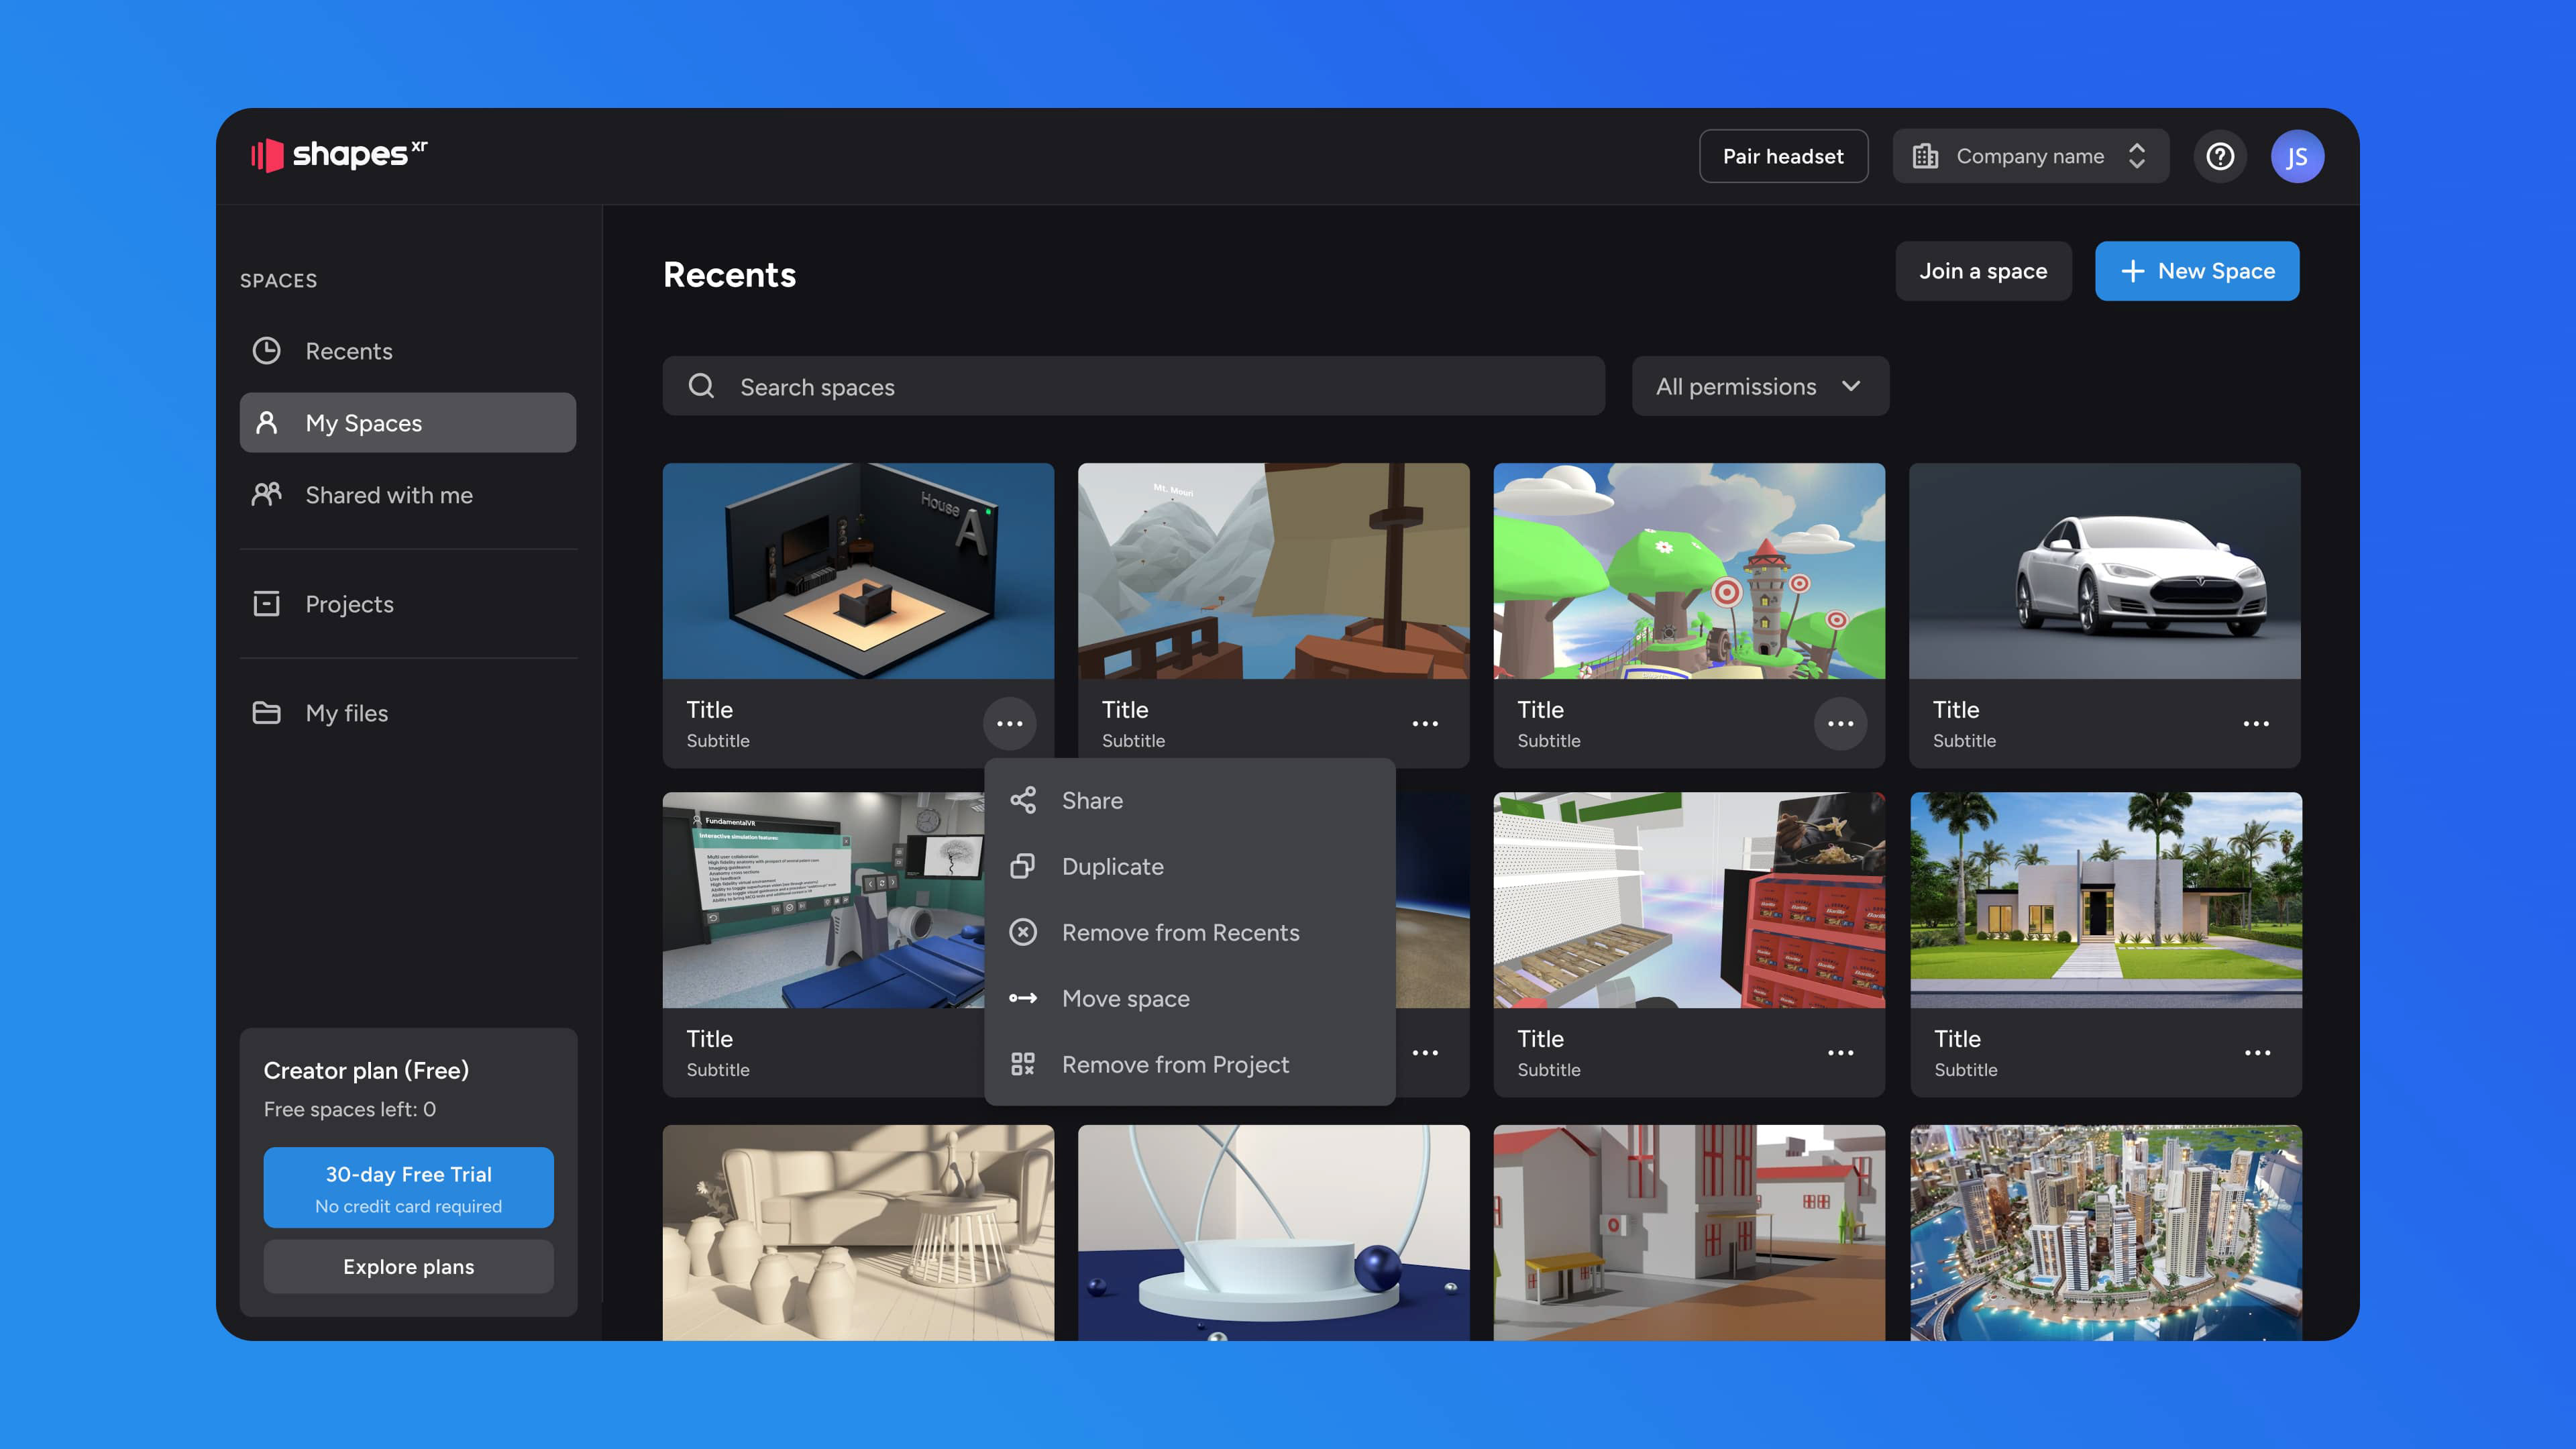Viewport: 2576px width, 1449px height.
Task: Start the 30-day Free Trial
Action: [x=408, y=1188]
